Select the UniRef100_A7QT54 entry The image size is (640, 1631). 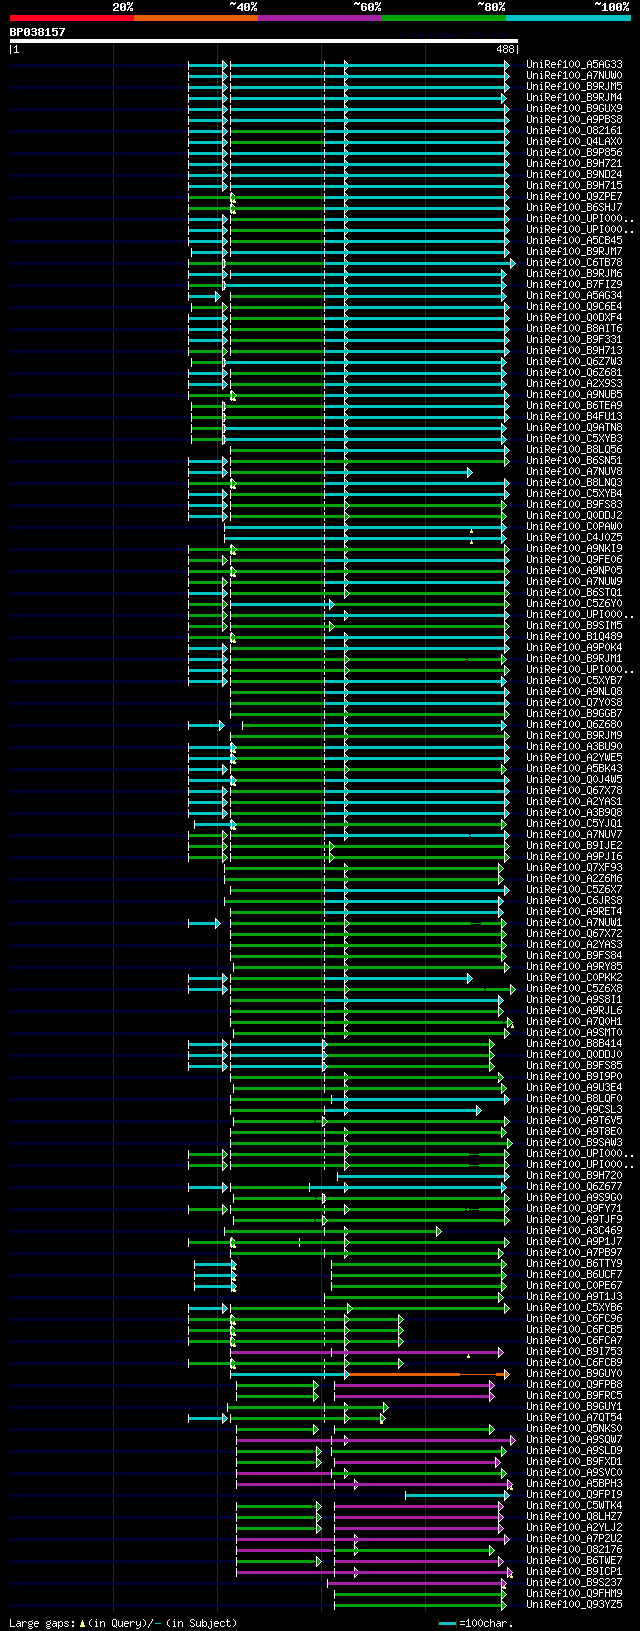coord(574,1417)
